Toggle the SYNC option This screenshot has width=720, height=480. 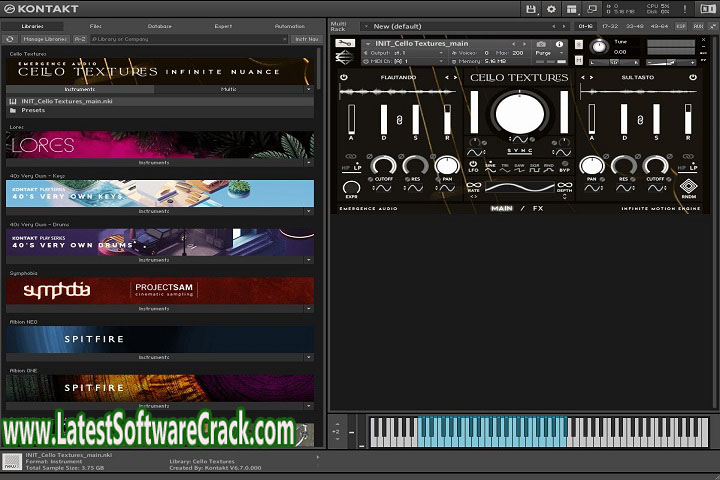pos(519,151)
